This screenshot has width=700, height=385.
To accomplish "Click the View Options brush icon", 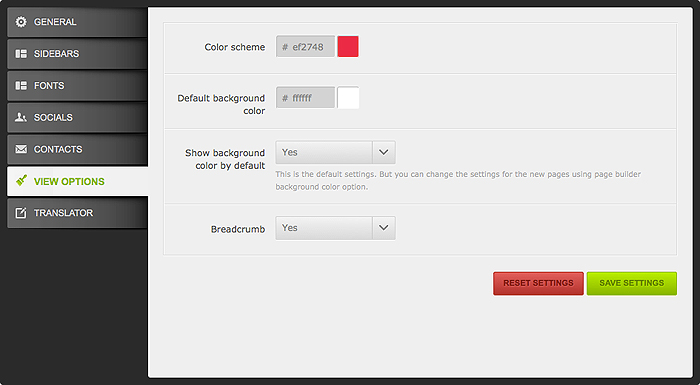I will point(21,180).
